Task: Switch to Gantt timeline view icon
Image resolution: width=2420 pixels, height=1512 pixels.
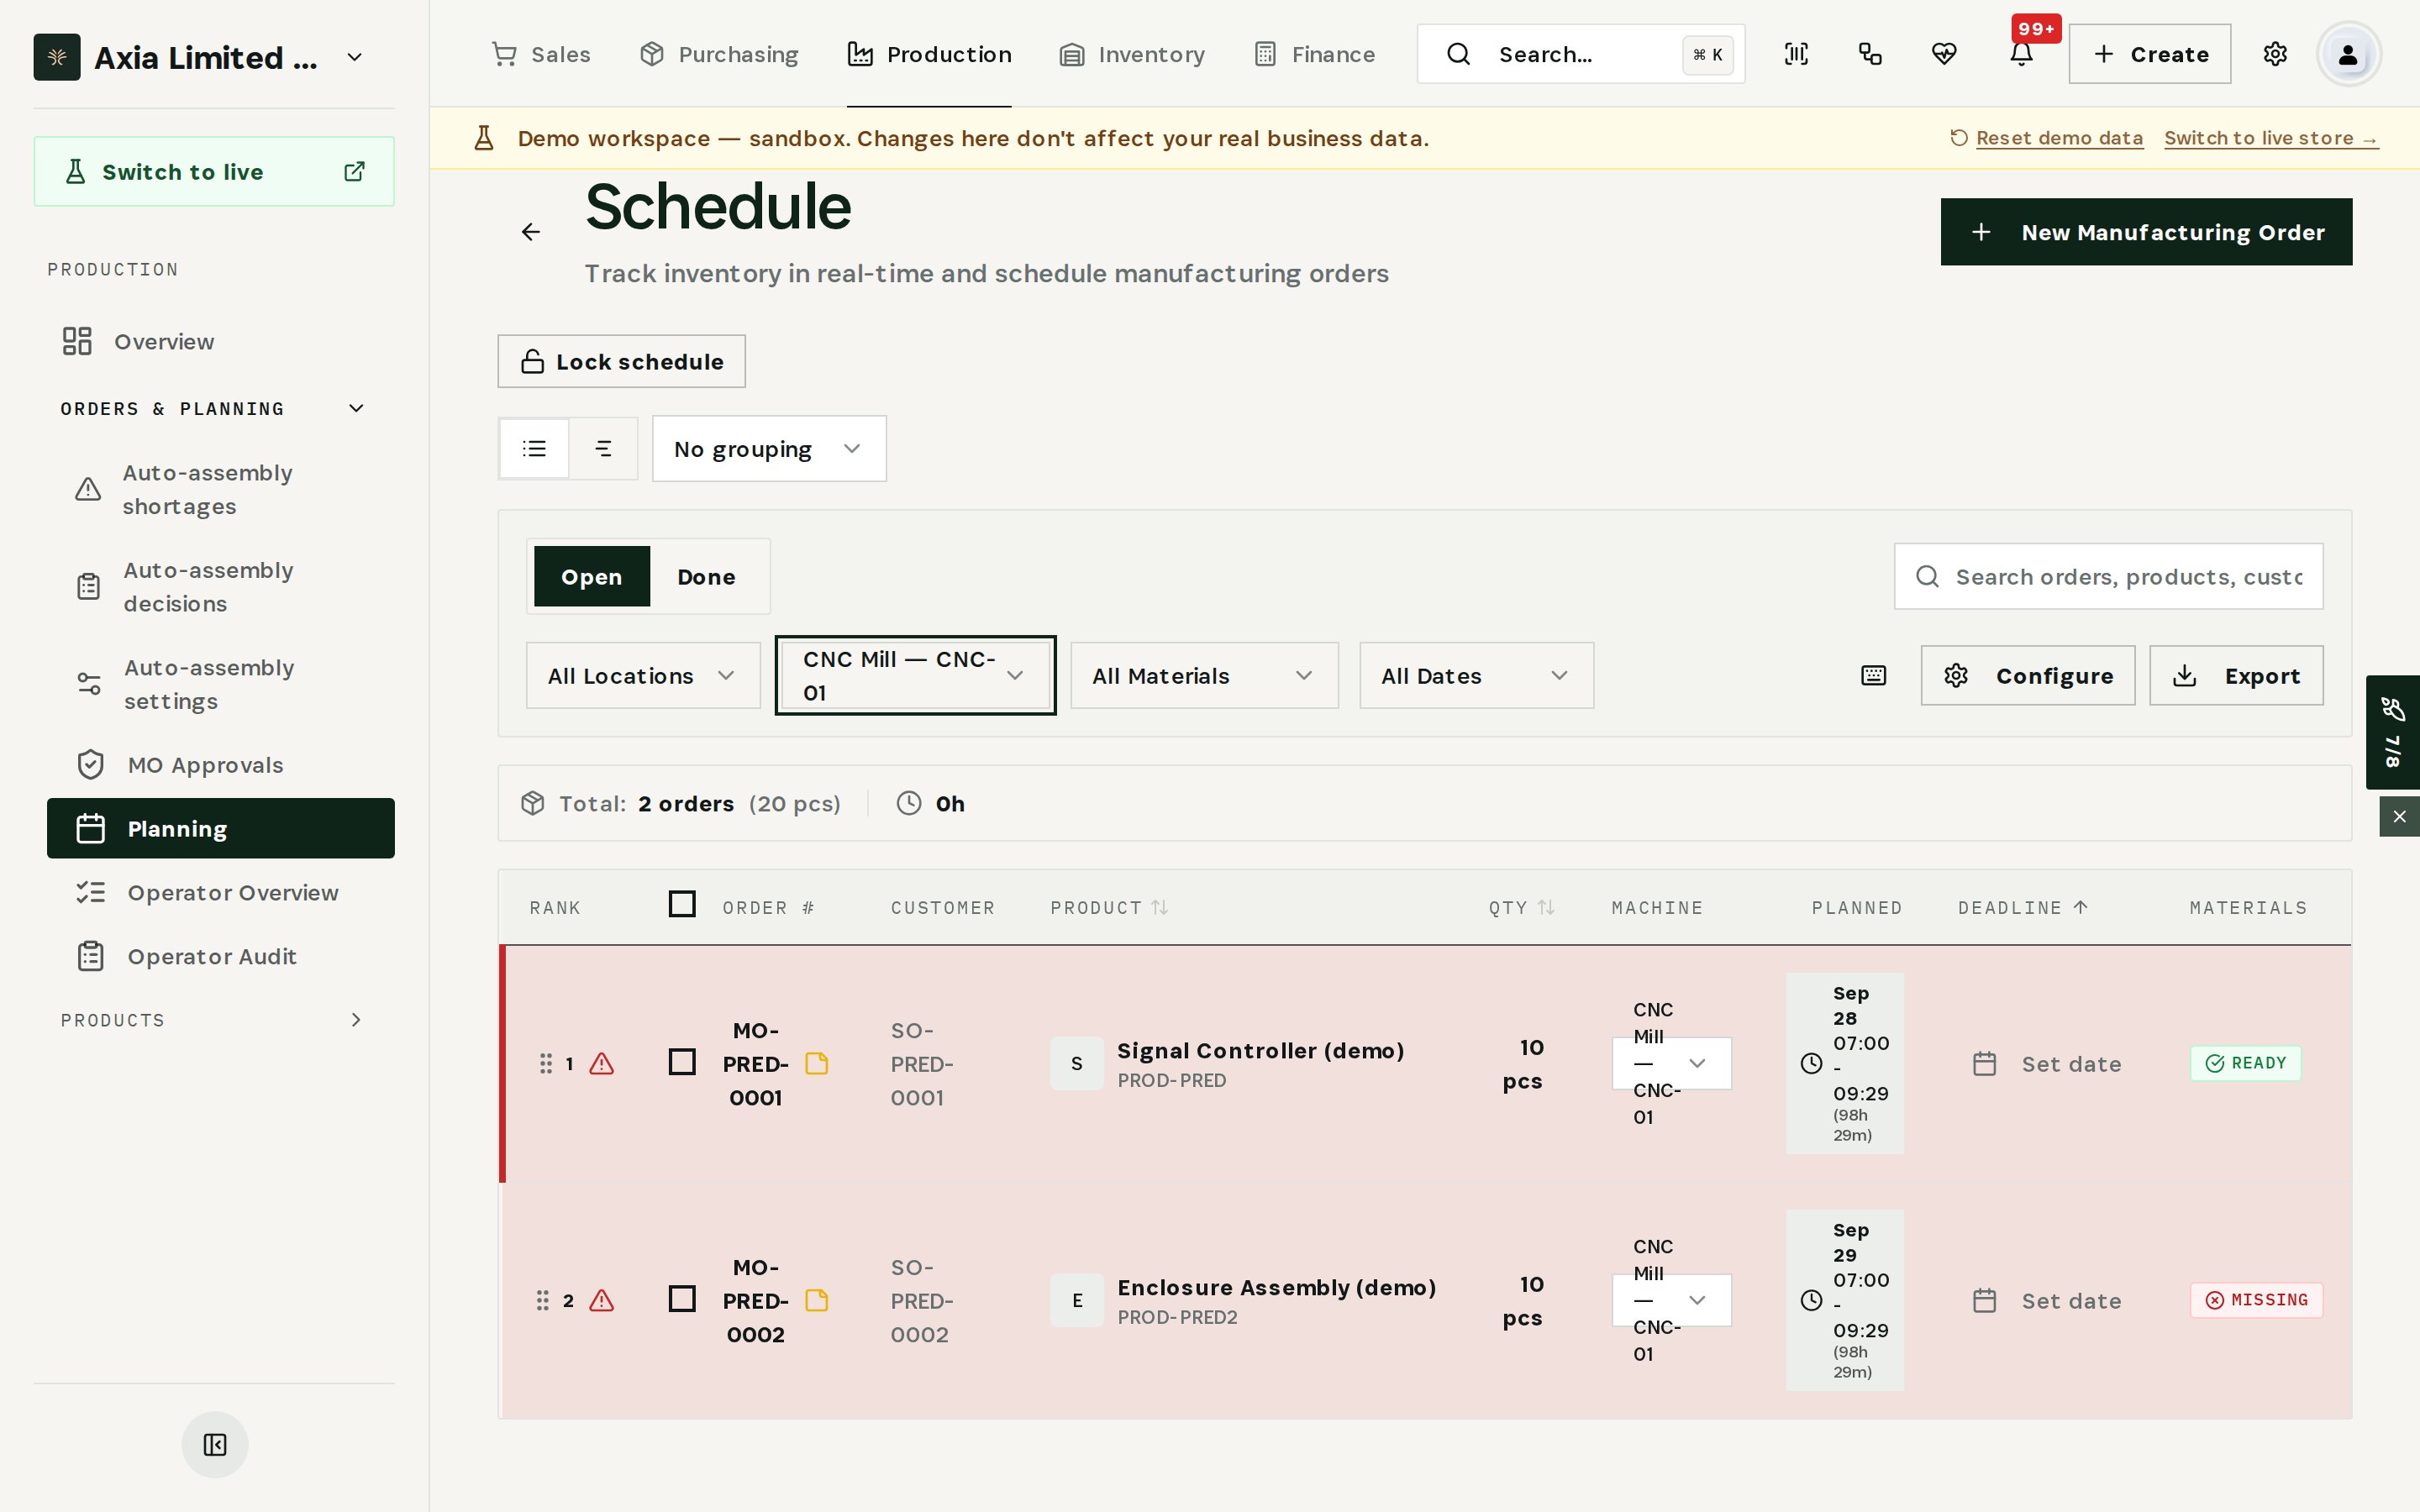Action: (603, 449)
